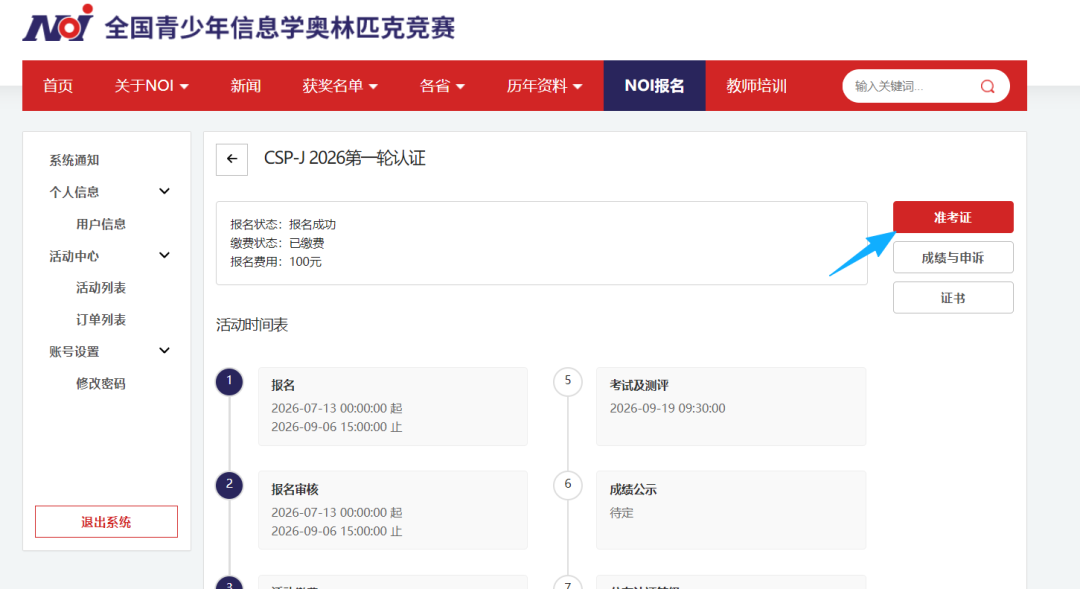Click the 2026-09-19 09:30:00 exam time
The height and width of the screenshot is (589, 1080).
(667, 408)
